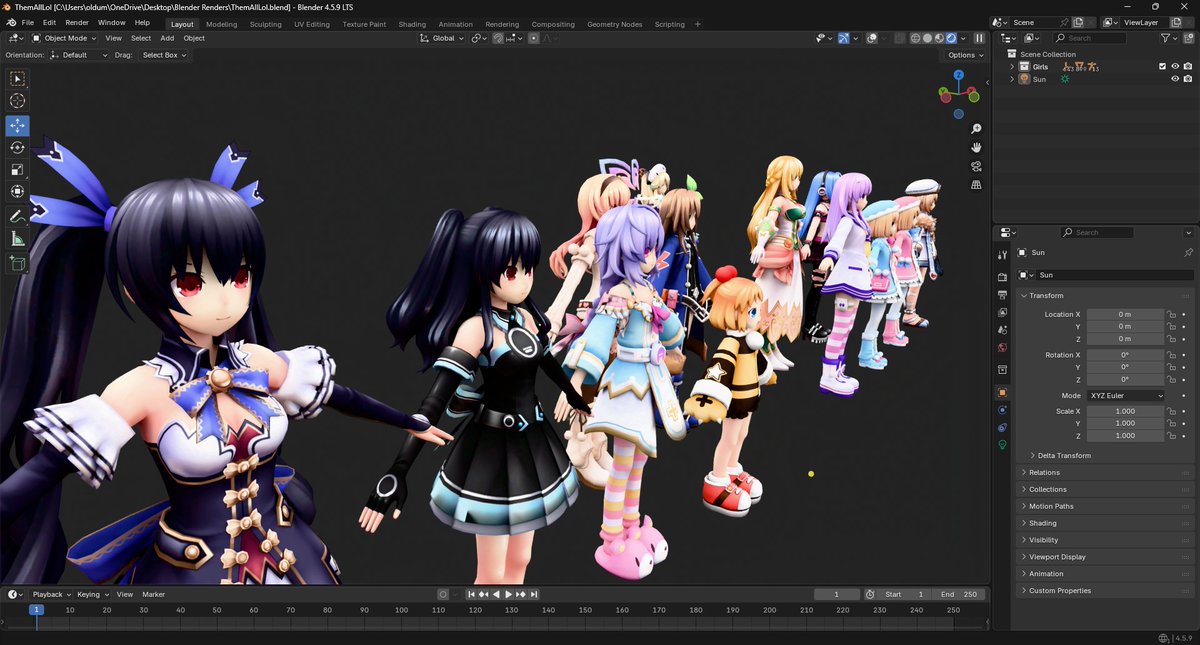Lock Location X padlock
Screen dimensions: 1200x645
pos(1171,314)
